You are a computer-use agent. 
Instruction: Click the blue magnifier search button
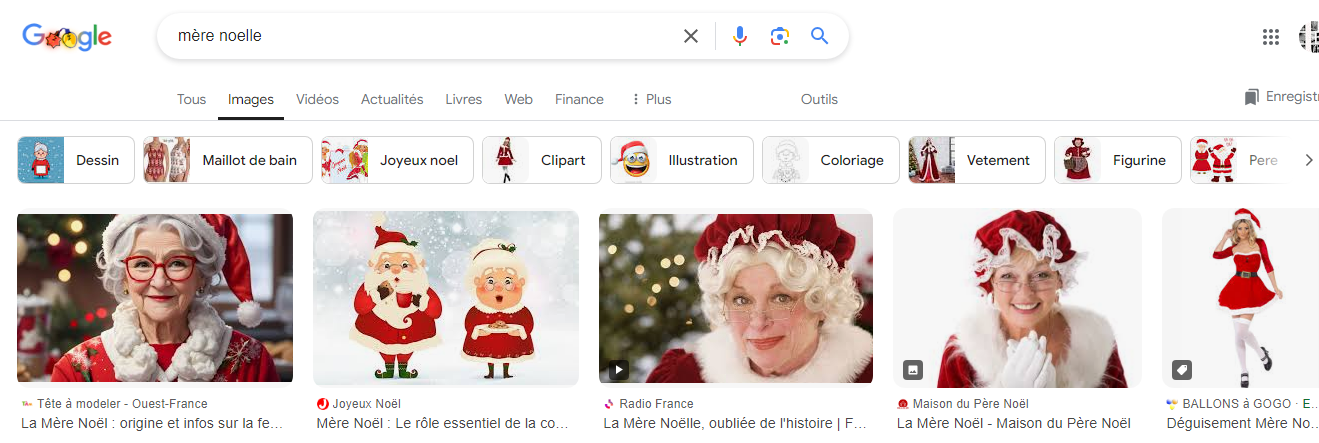[820, 36]
